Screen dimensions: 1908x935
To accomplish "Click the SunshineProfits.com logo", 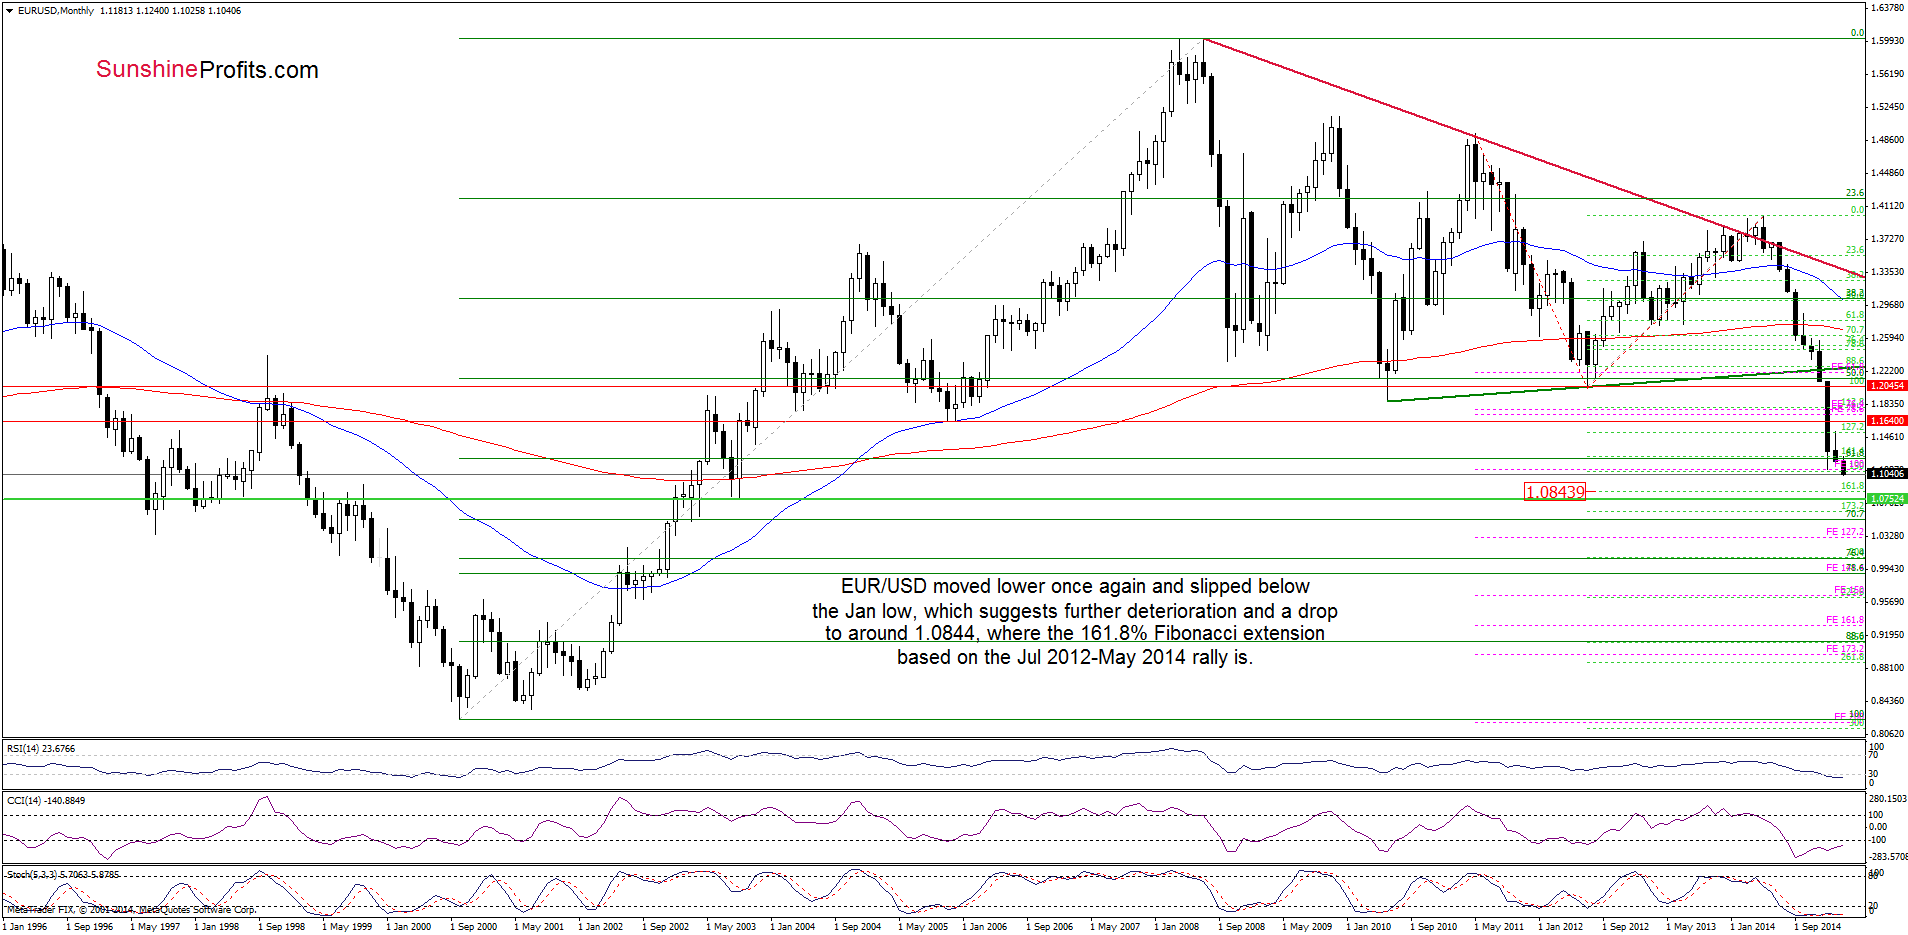I will coord(207,70).
